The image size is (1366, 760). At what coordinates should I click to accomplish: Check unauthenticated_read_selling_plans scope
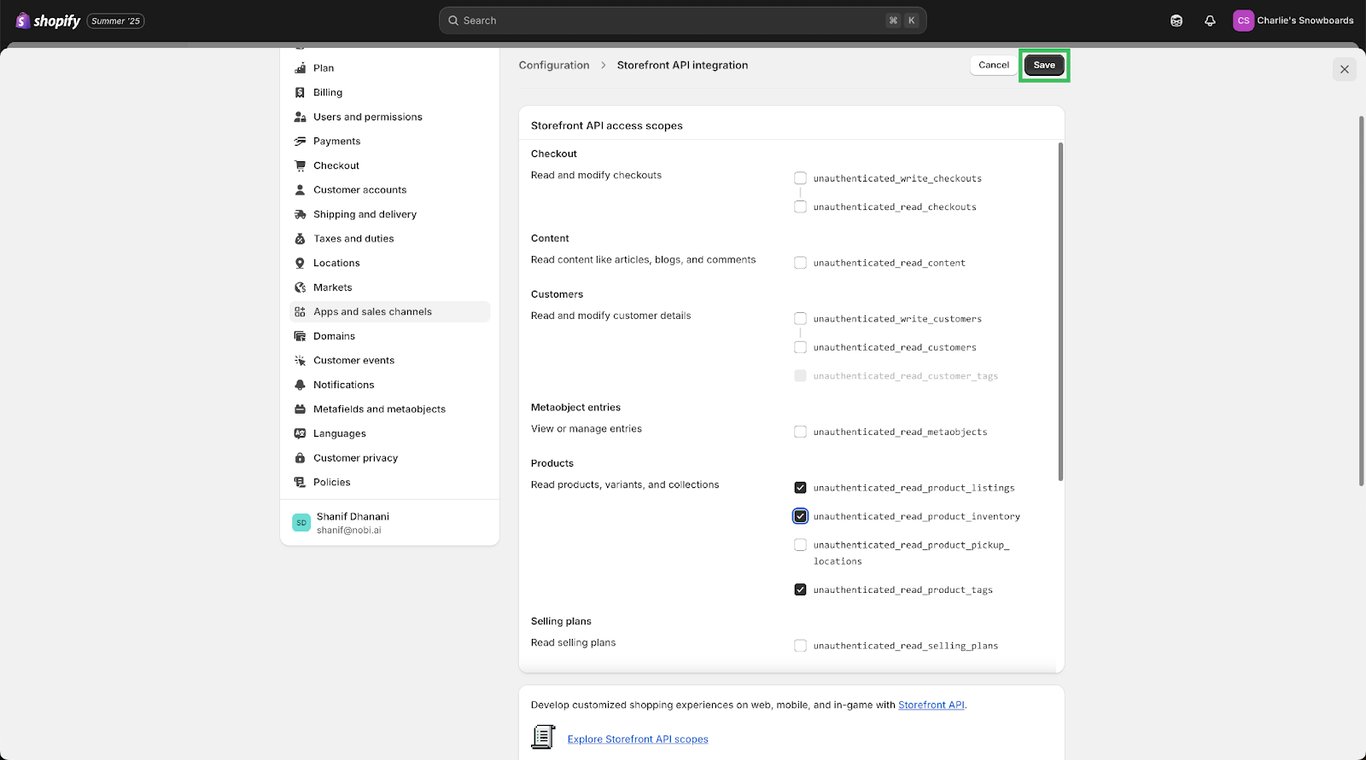tap(800, 646)
